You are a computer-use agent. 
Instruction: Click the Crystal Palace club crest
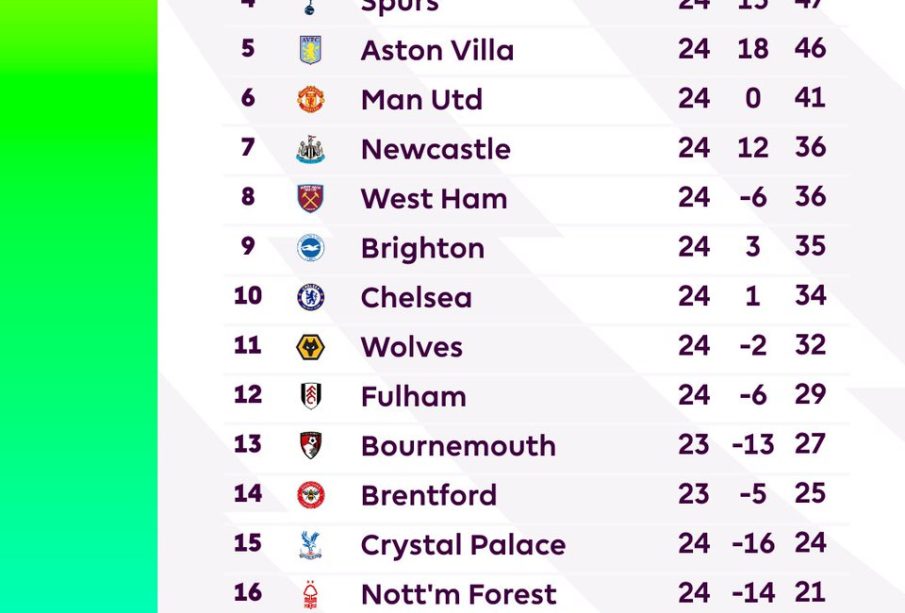(310, 544)
